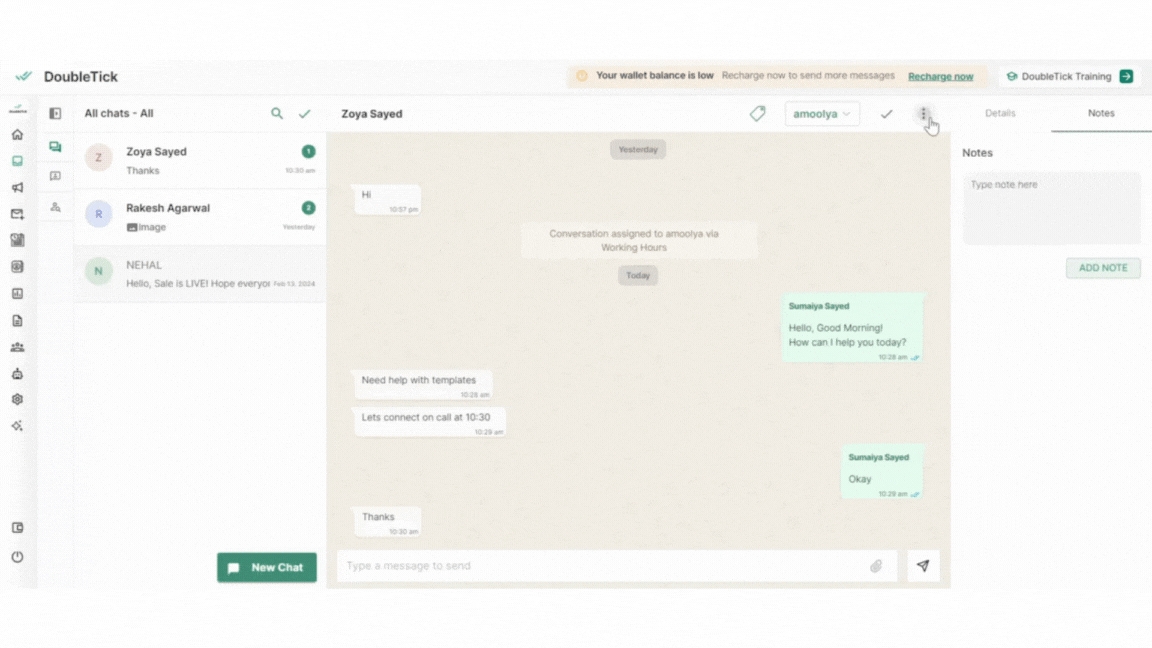The width and height of the screenshot is (1152, 648).
Task: Click the Home icon in left sidebar
Action: click(17, 135)
